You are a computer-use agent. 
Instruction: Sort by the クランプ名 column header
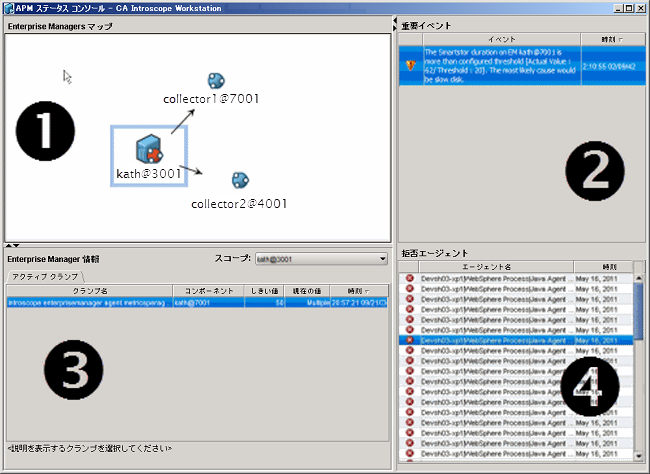90,291
